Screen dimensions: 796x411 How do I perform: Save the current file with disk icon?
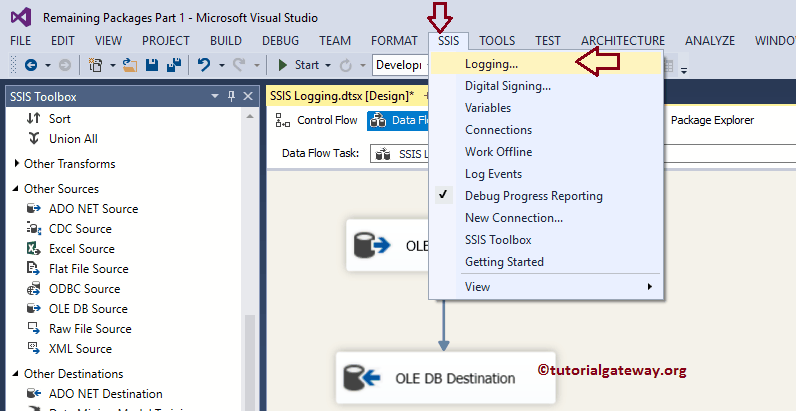pos(152,65)
